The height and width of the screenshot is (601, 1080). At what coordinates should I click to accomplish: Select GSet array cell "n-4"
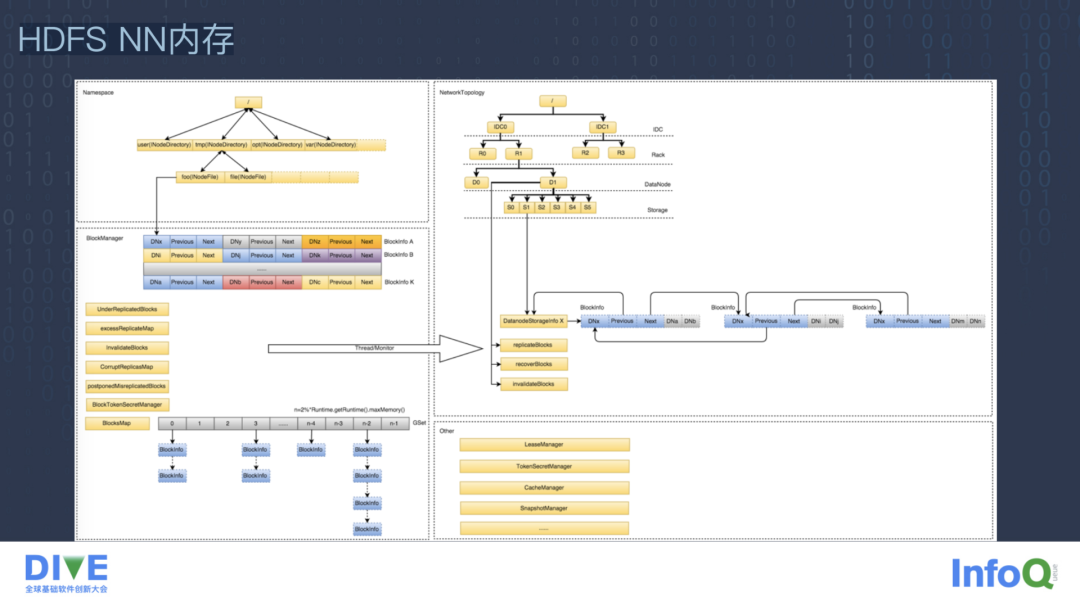pos(311,423)
